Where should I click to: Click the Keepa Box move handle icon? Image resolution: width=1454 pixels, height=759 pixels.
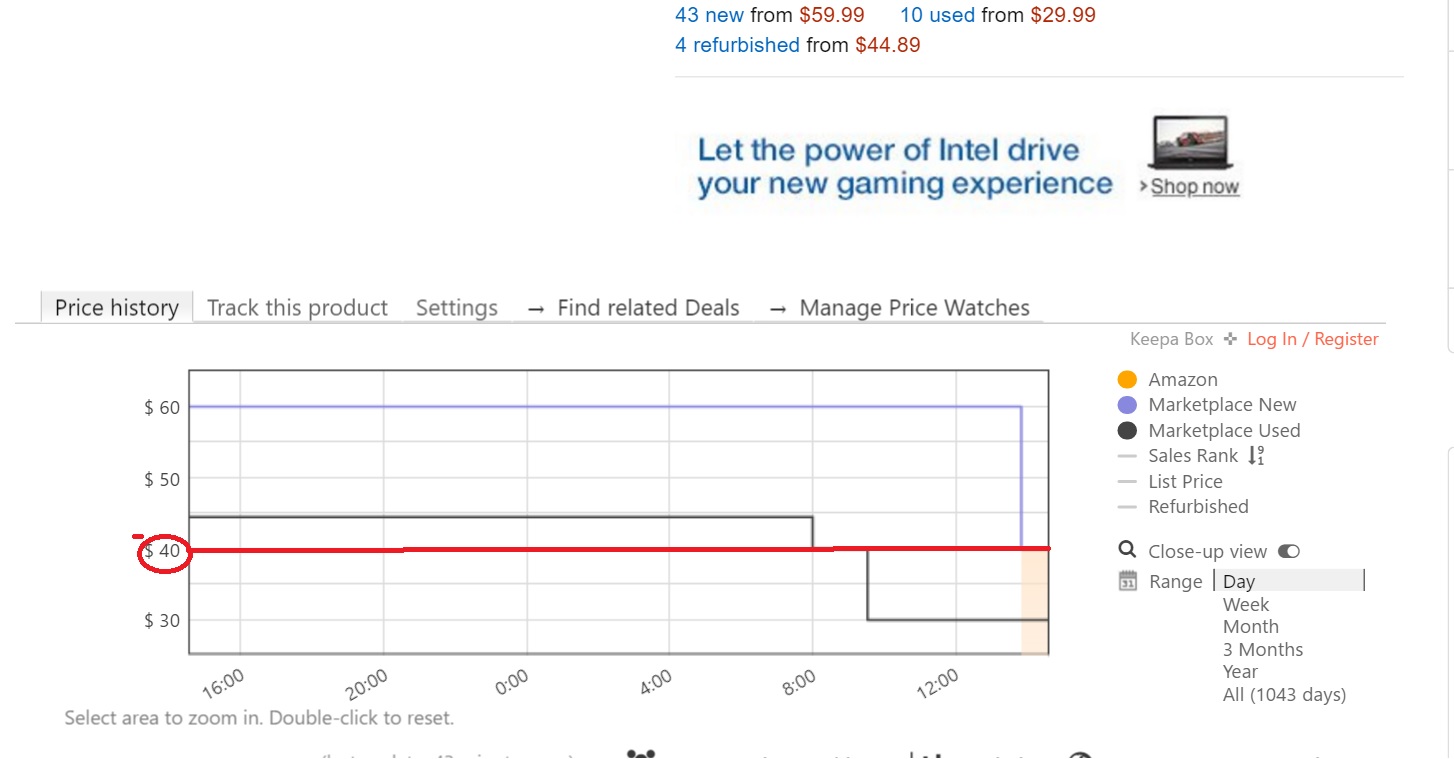[1230, 340]
